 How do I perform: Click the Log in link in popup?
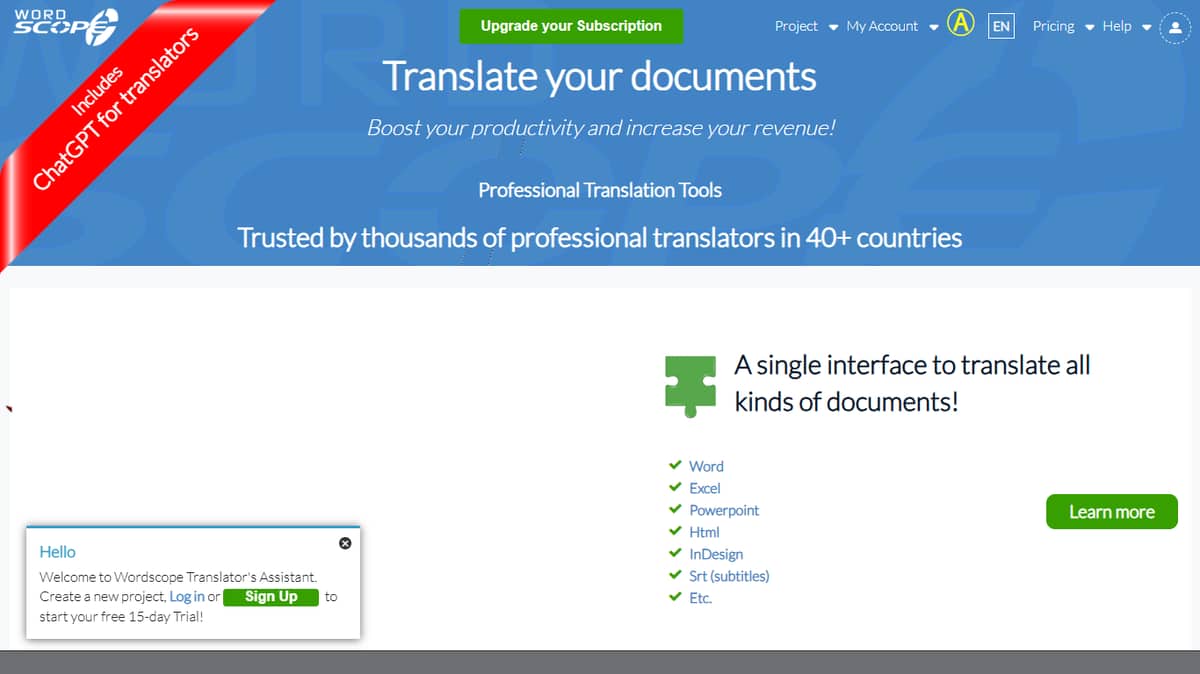pos(187,596)
